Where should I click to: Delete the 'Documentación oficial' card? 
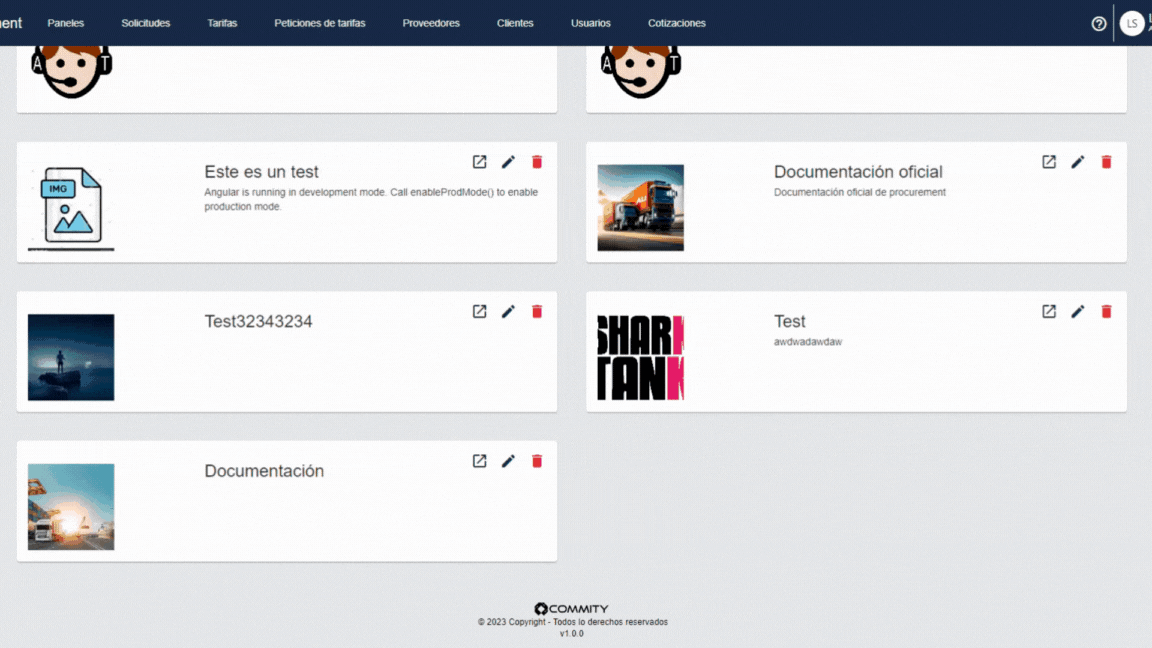(x=1106, y=162)
